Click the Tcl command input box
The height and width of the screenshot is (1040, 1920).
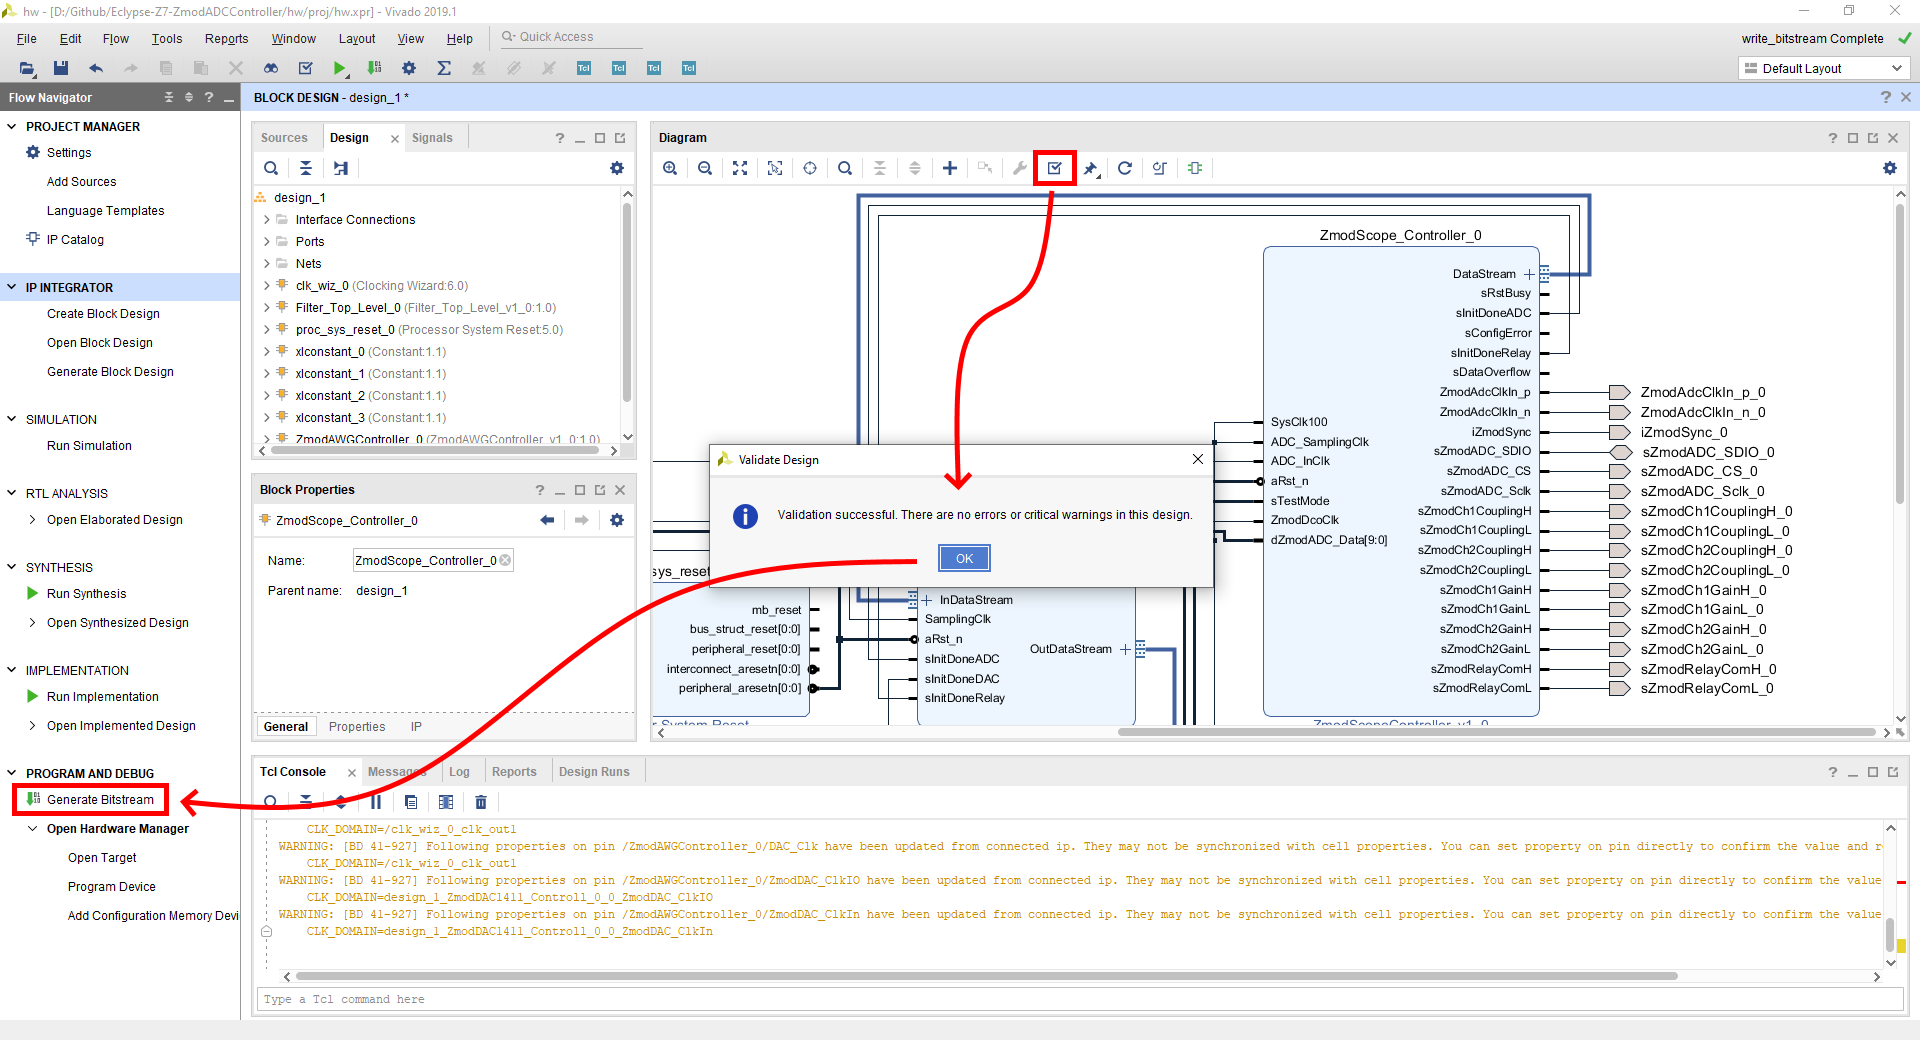pyautogui.click(x=1080, y=999)
